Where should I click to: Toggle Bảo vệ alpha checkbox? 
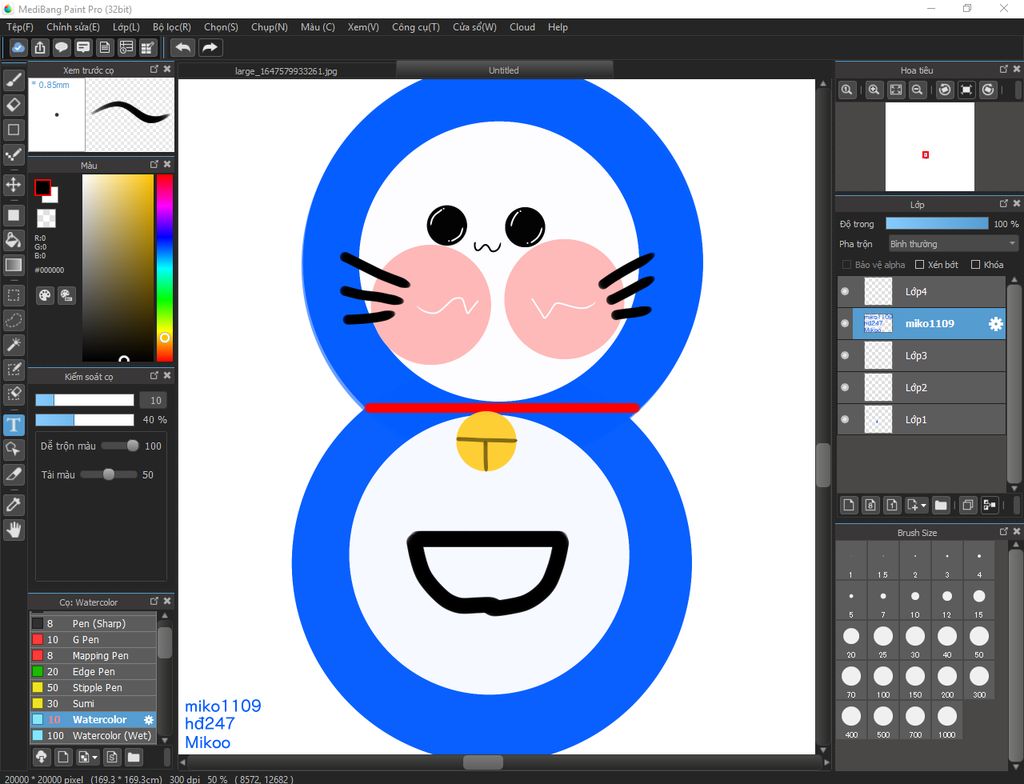point(847,265)
